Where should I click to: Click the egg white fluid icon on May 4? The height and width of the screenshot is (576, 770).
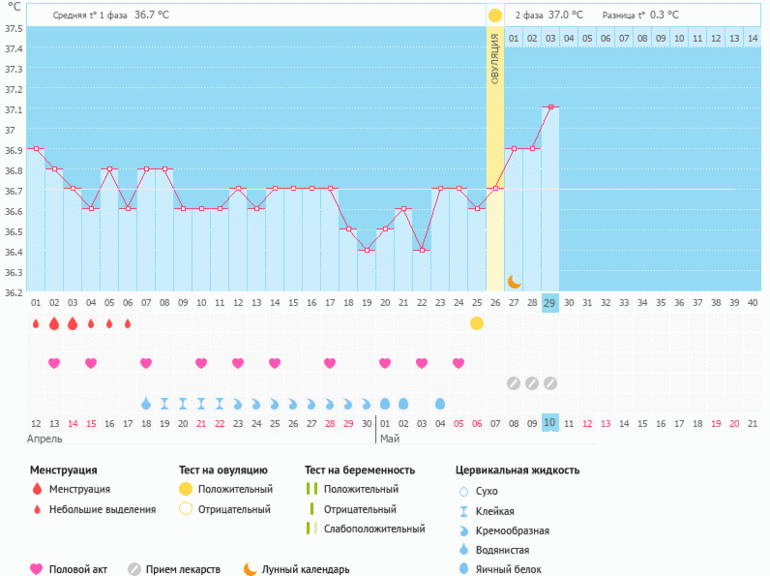pyautogui.click(x=440, y=403)
